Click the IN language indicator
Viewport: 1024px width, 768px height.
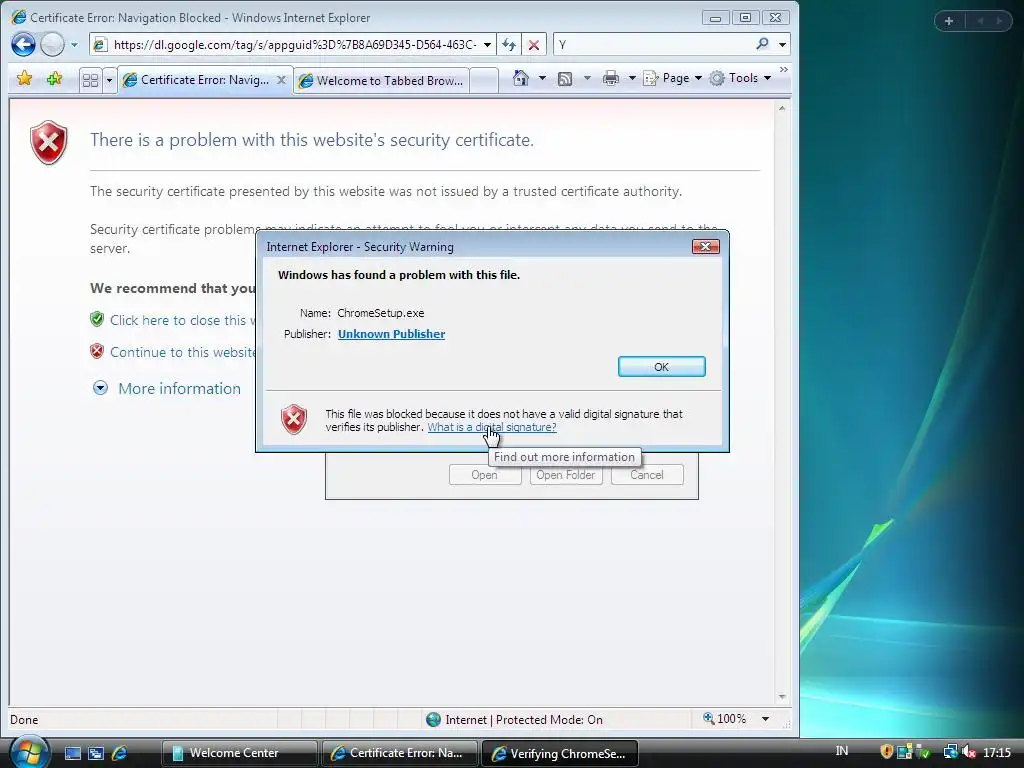[842, 751]
